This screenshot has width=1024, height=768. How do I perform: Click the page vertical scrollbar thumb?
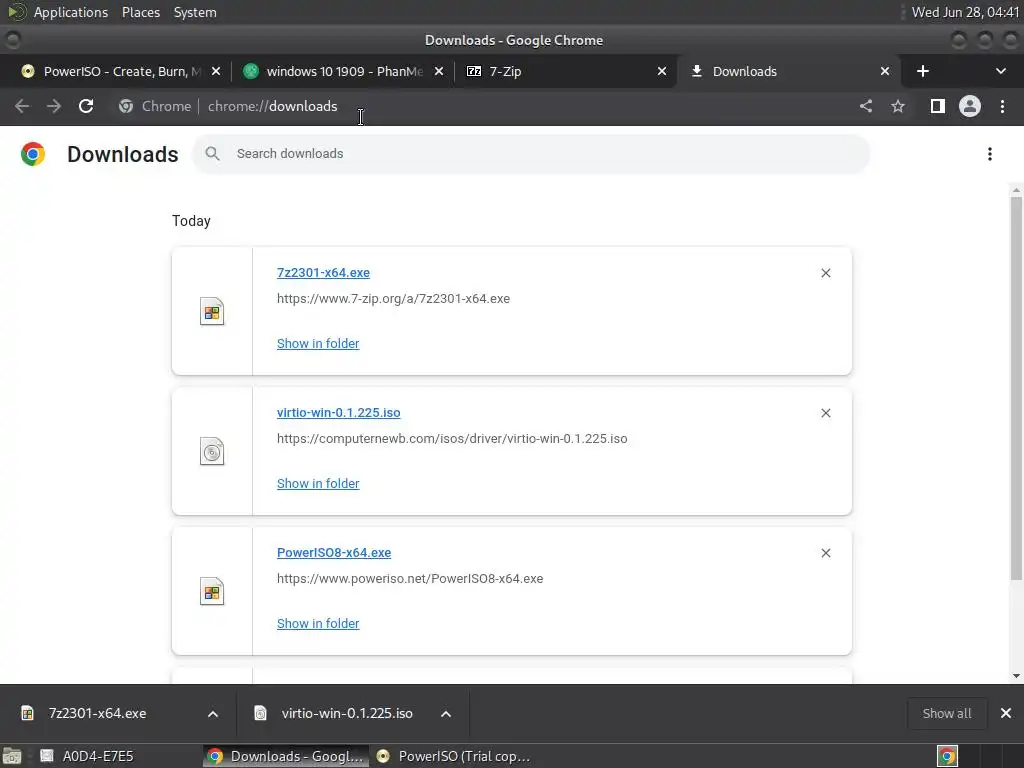coord(1016,388)
